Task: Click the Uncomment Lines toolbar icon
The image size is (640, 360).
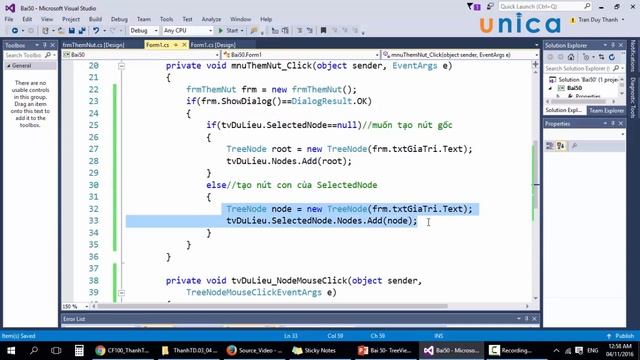Action: tap(285, 31)
